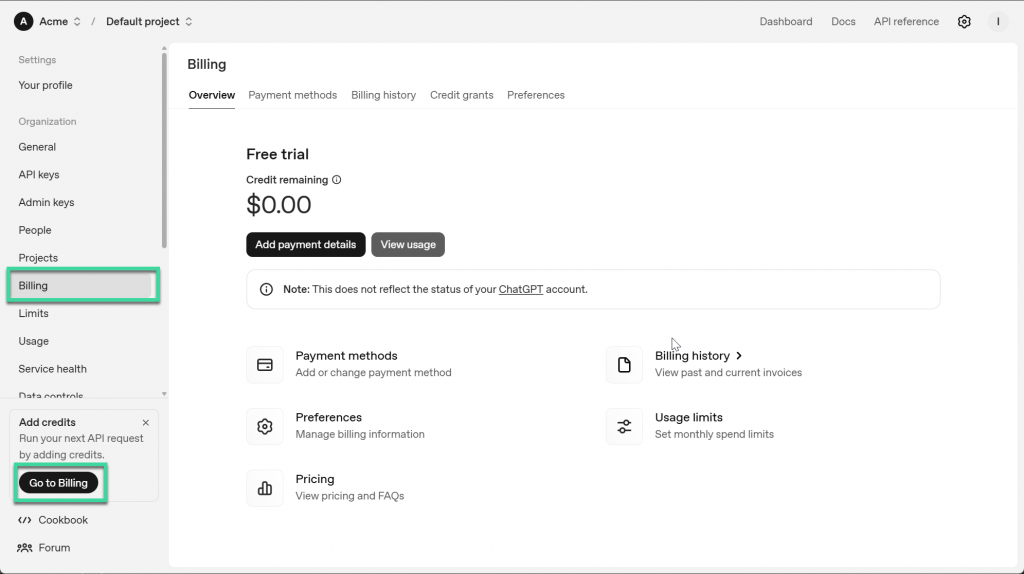The height and width of the screenshot is (574, 1024).
Task: Click the settings gear icon in header
Action: (964, 22)
